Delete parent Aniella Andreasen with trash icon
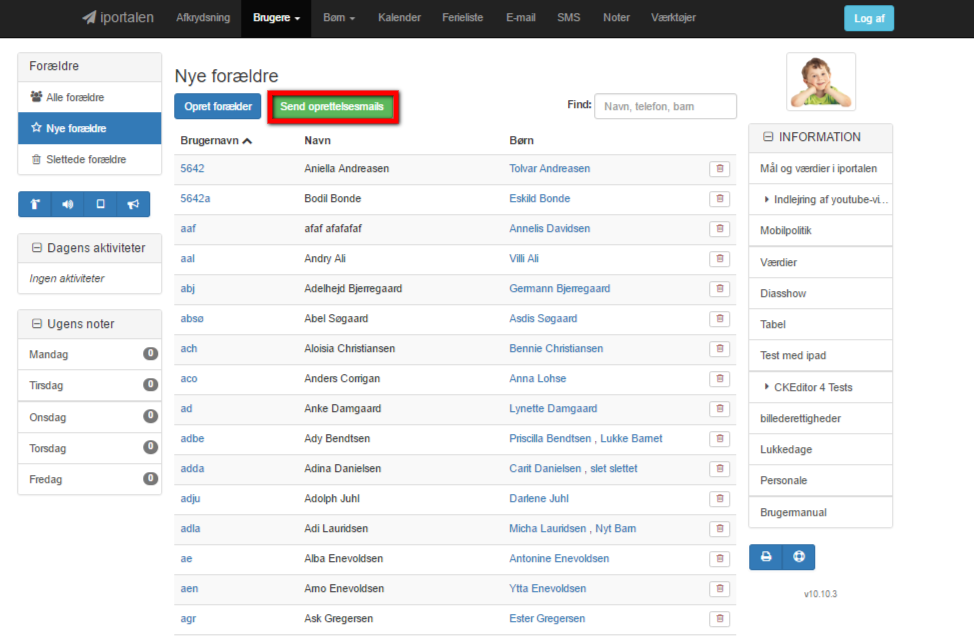Image resolution: width=974 pixels, height=636 pixels. click(x=719, y=168)
